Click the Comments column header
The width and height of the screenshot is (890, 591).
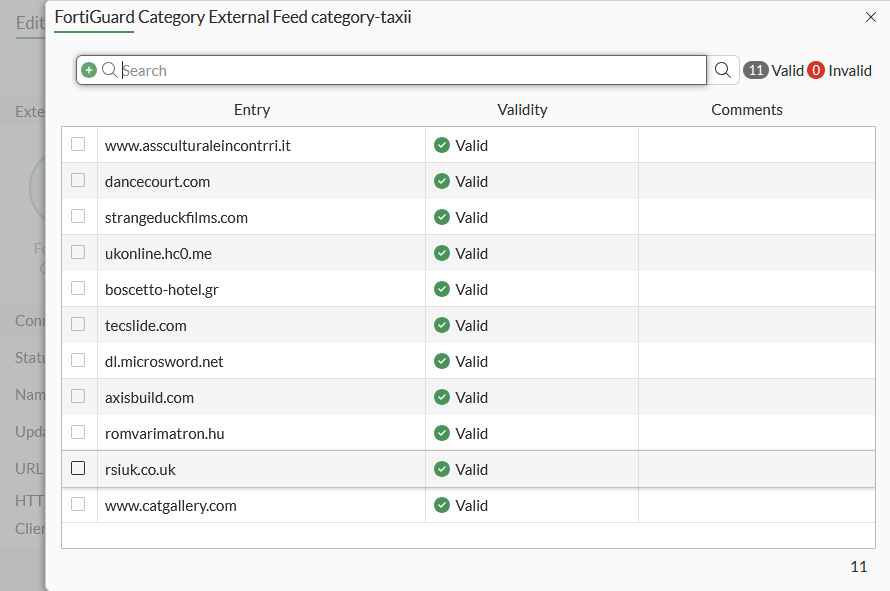pos(747,110)
